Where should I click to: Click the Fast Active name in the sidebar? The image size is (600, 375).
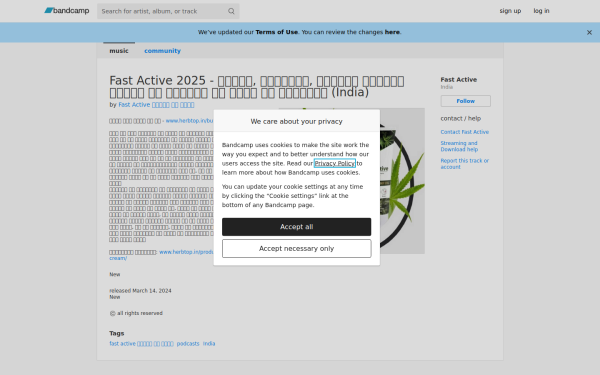458,80
